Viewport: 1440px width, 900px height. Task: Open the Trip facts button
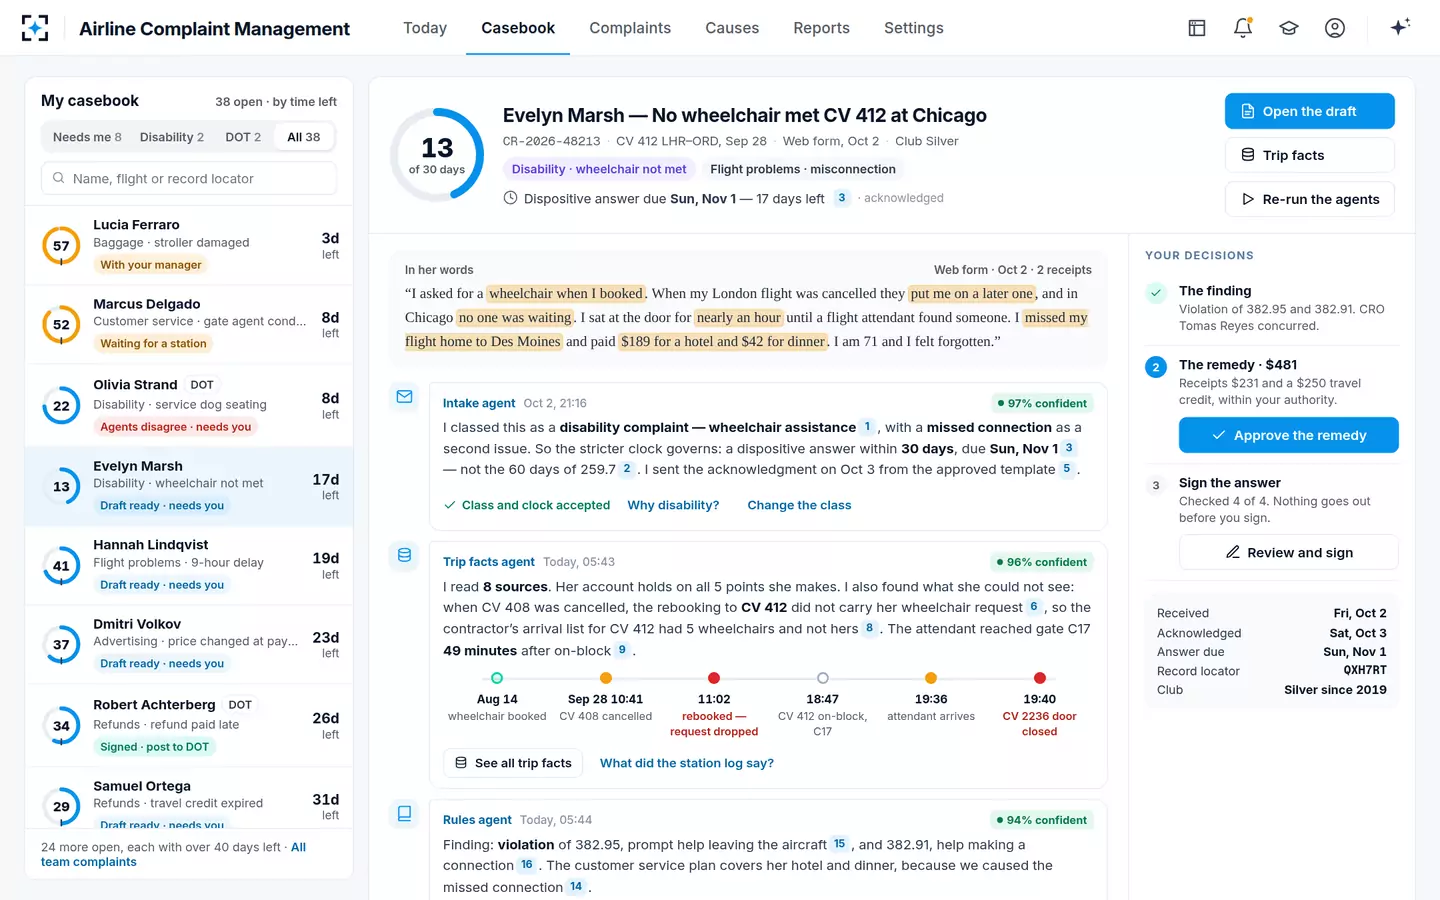coord(1309,155)
